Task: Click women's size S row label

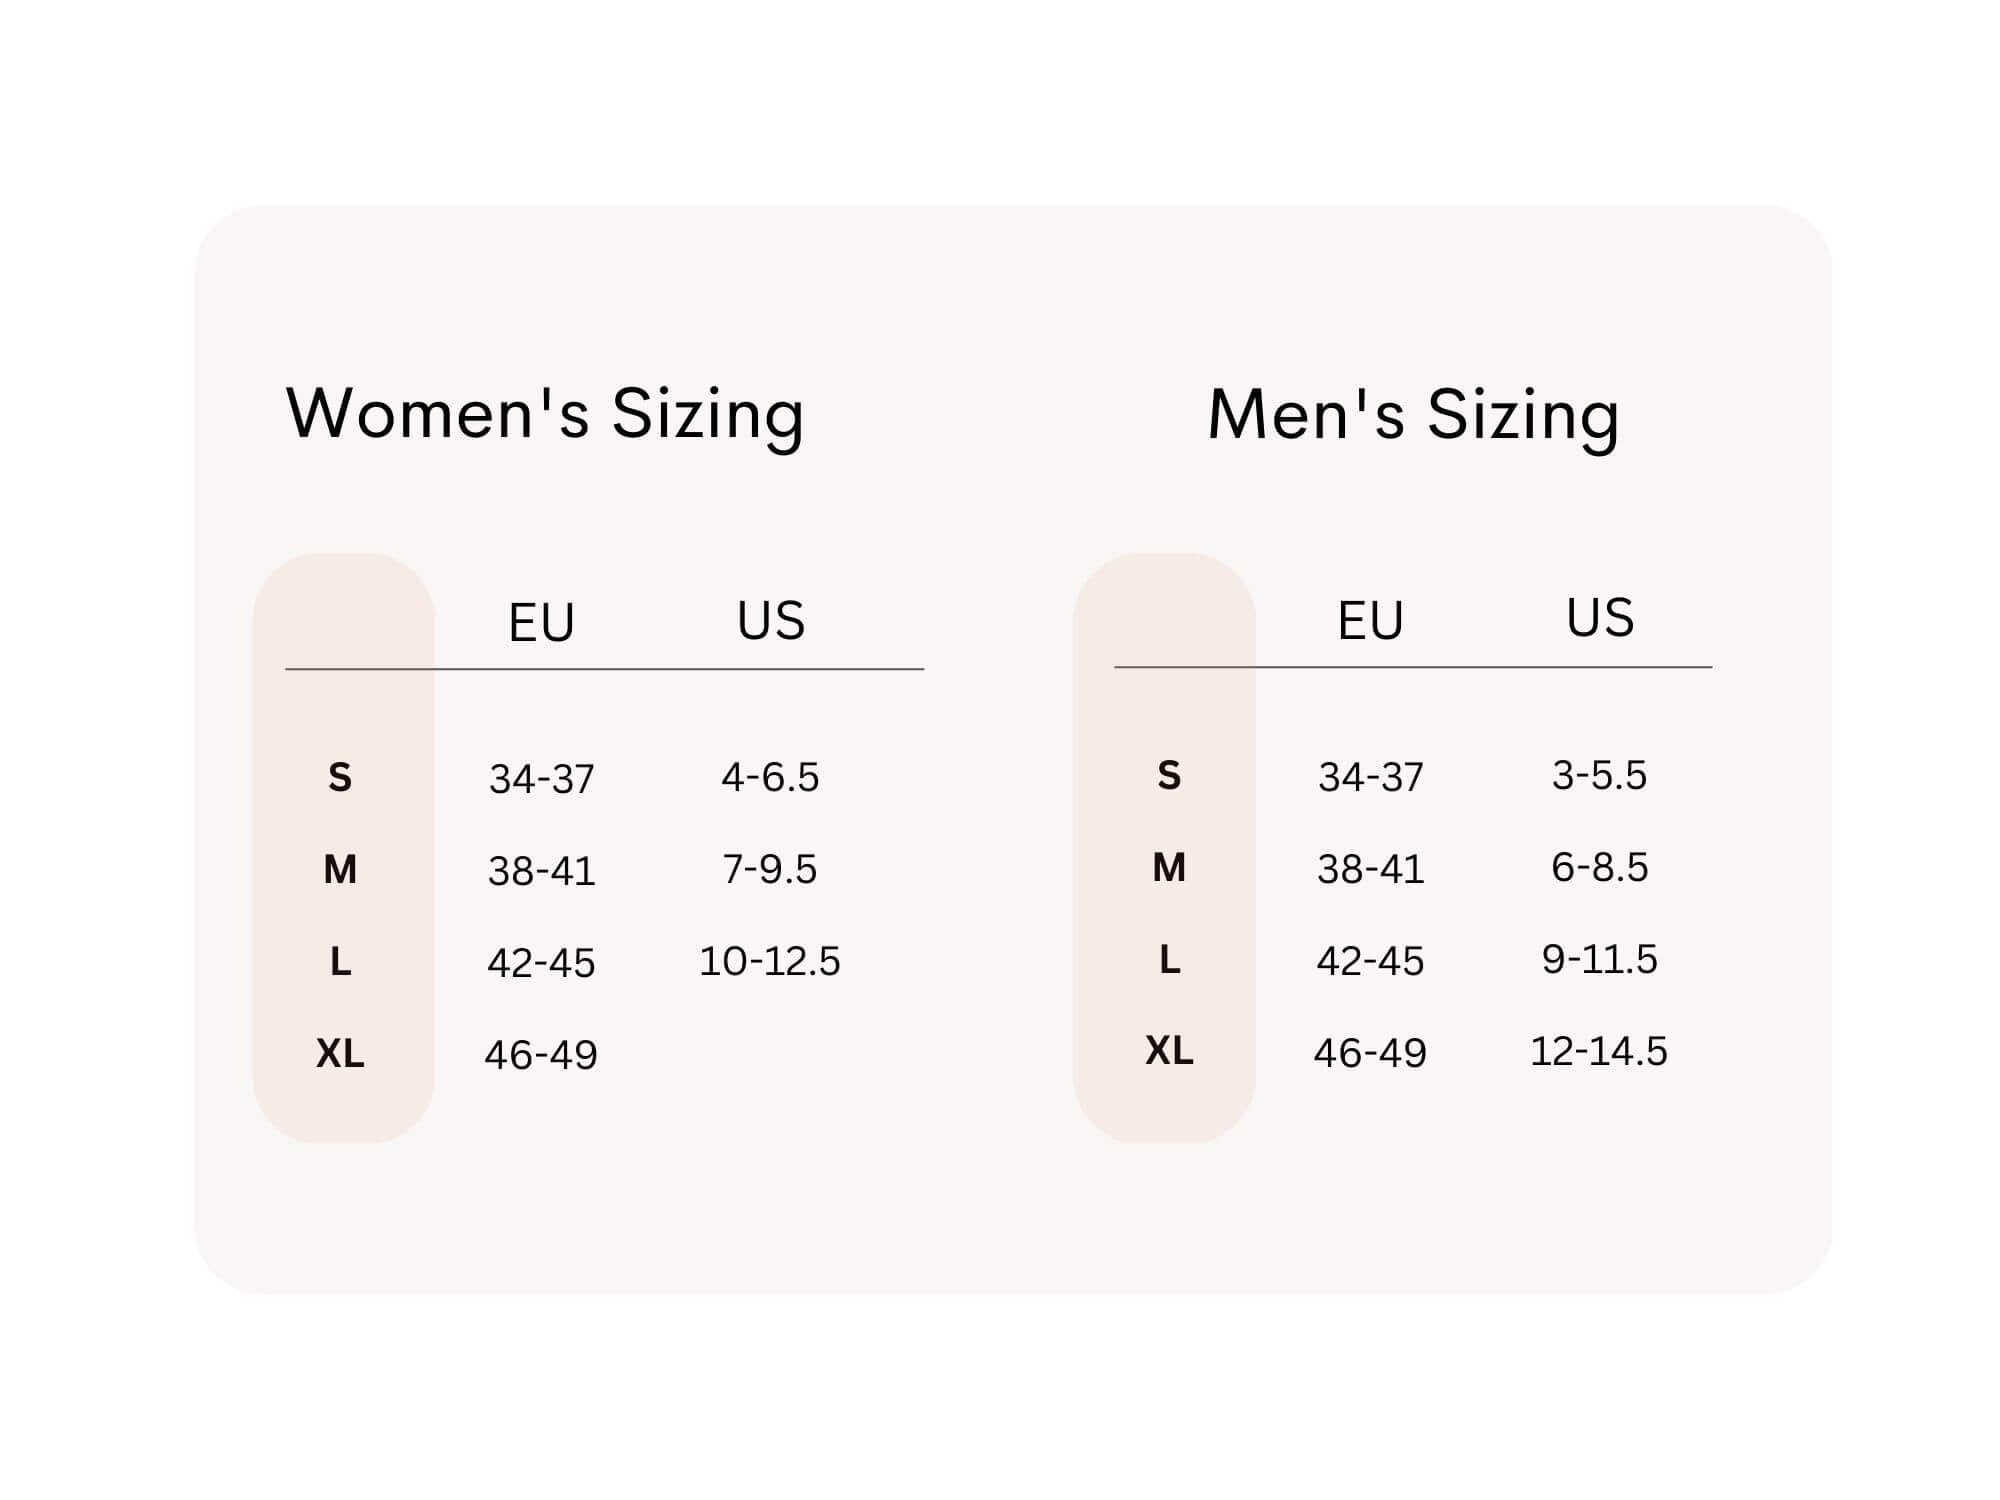Action: 340,778
